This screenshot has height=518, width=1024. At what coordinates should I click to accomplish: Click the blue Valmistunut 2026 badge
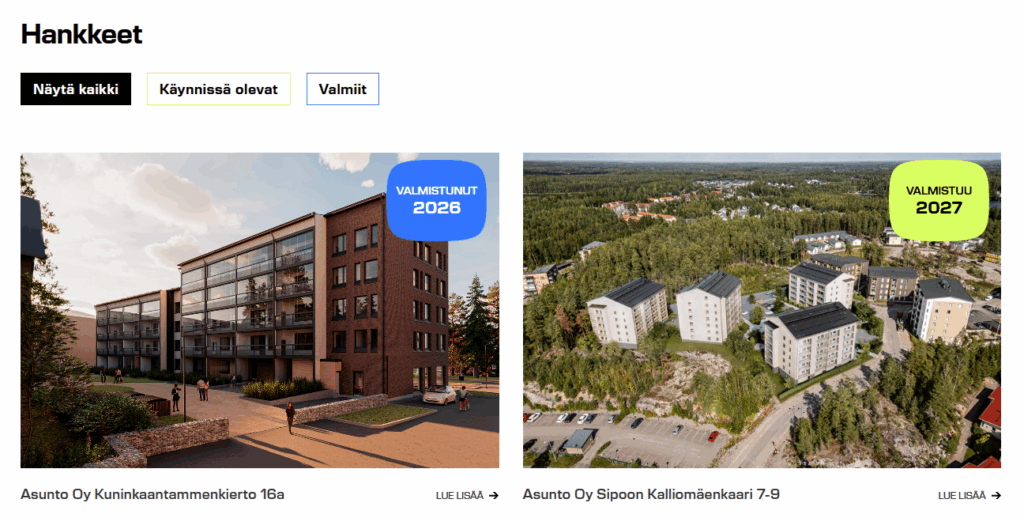click(x=436, y=200)
